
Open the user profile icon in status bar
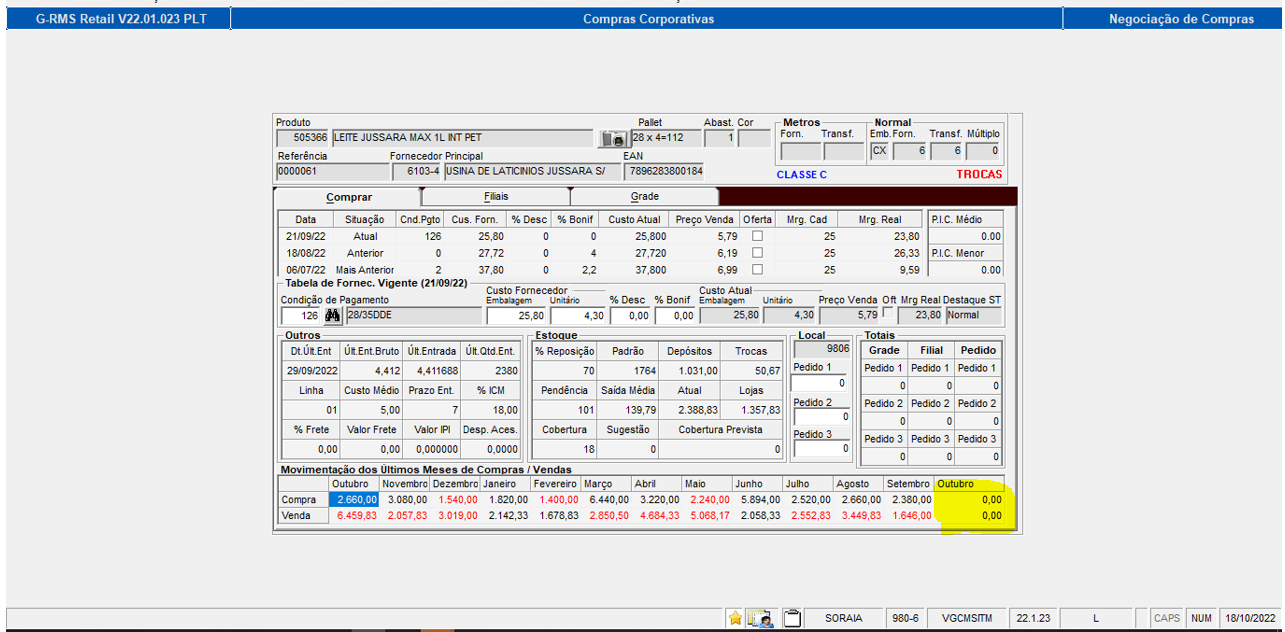click(762, 618)
